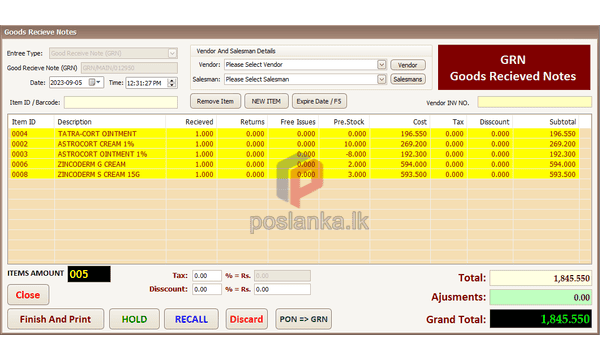Adjust the Time field stepper arrows

tap(172, 83)
